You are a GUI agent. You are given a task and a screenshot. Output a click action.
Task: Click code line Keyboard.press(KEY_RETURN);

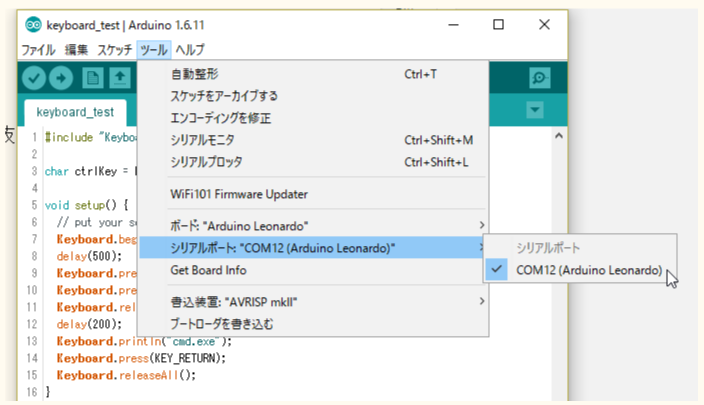tap(141, 358)
